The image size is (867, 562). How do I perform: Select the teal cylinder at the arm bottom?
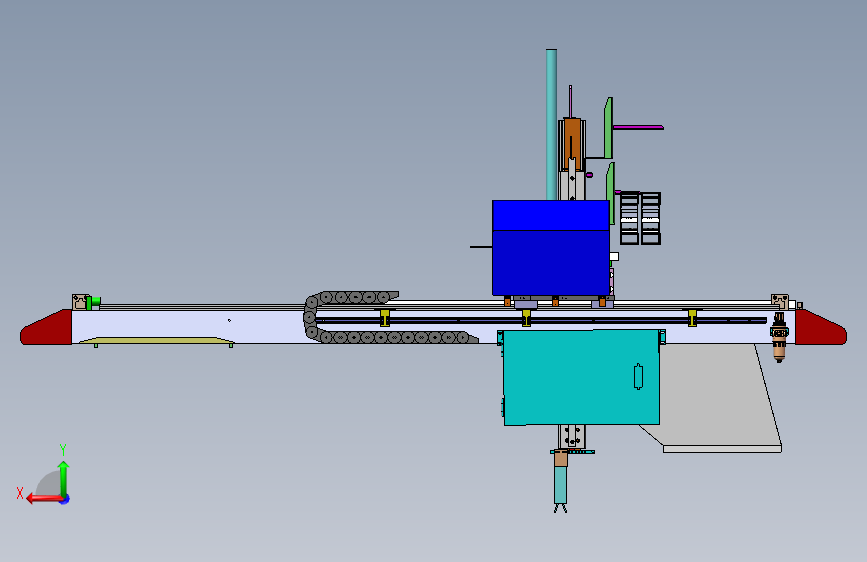click(560, 485)
